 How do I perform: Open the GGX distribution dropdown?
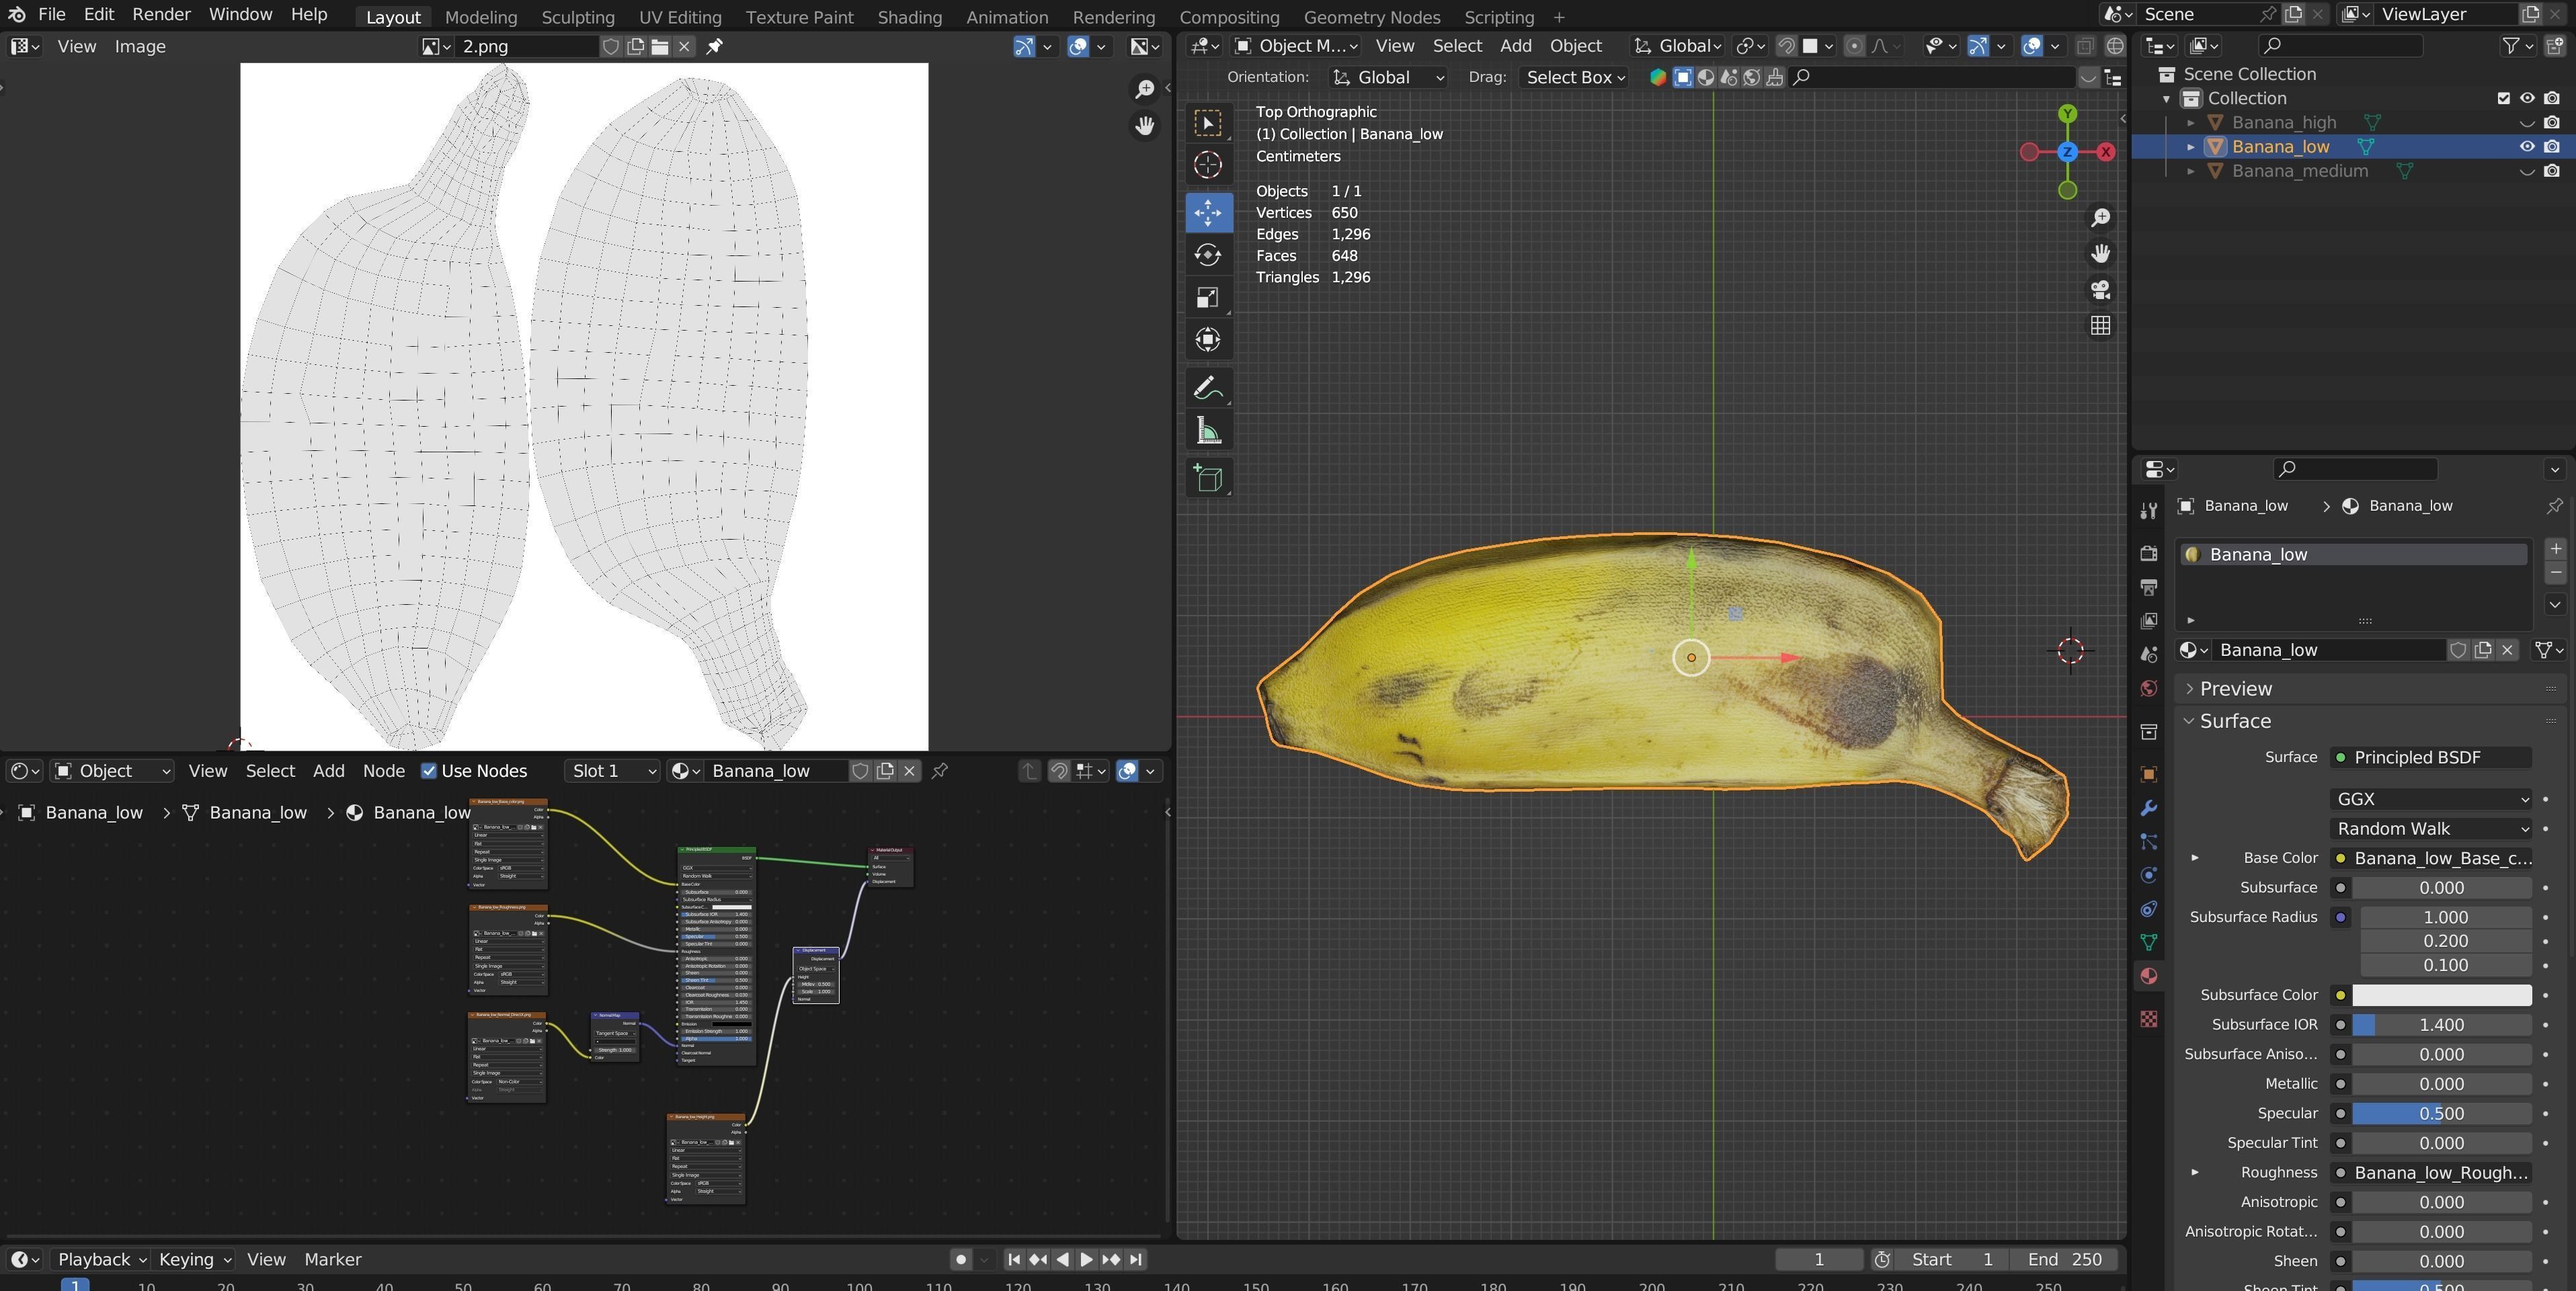[2431, 799]
